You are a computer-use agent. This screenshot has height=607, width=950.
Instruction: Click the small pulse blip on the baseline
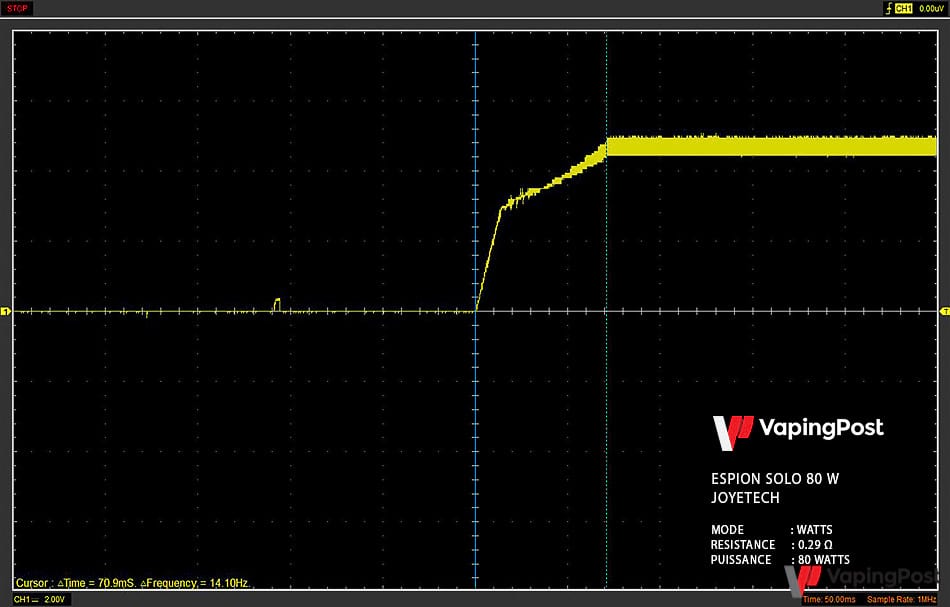[277, 305]
